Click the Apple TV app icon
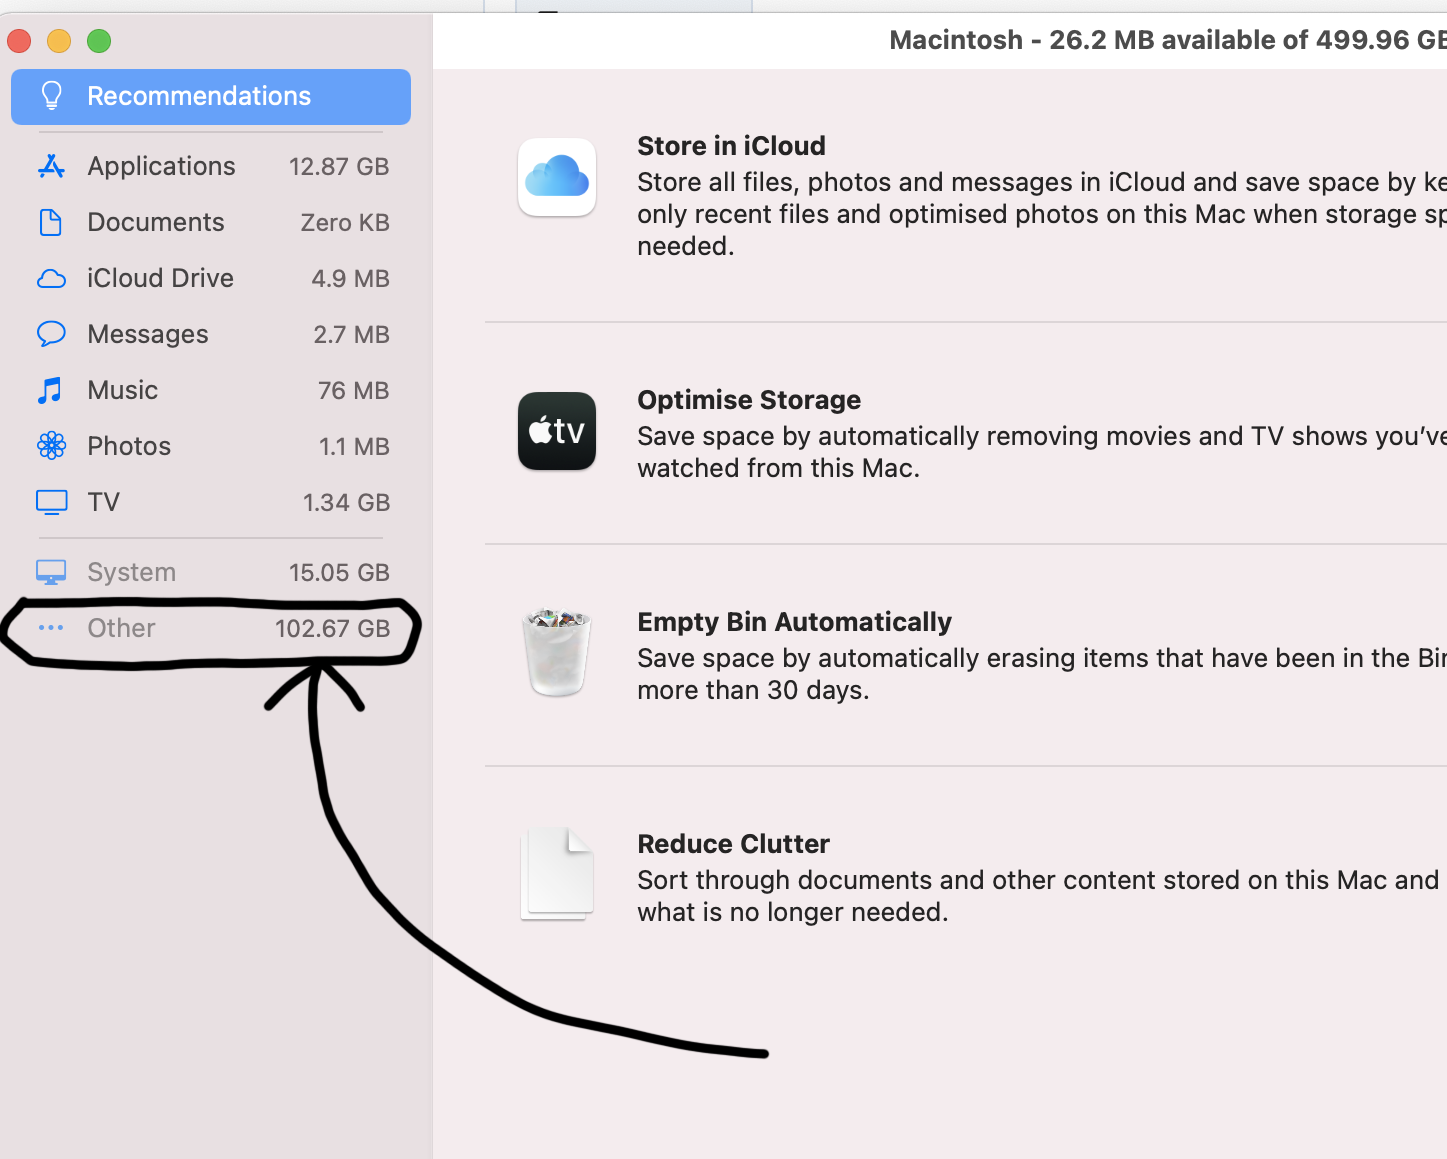 point(557,431)
